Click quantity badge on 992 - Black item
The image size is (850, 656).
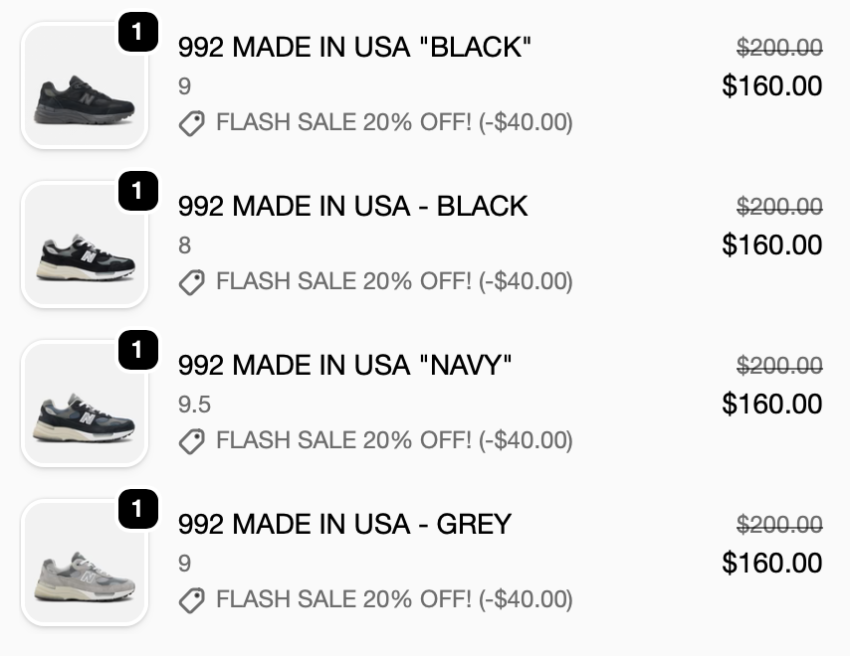pos(137,191)
